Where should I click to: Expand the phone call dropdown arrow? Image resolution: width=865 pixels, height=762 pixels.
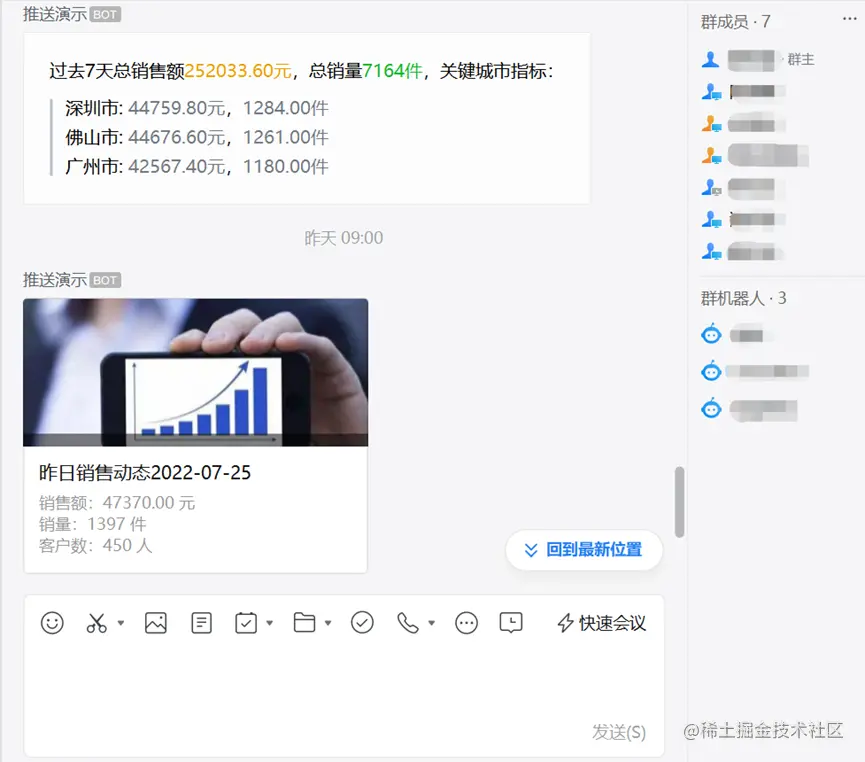(x=432, y=623)
